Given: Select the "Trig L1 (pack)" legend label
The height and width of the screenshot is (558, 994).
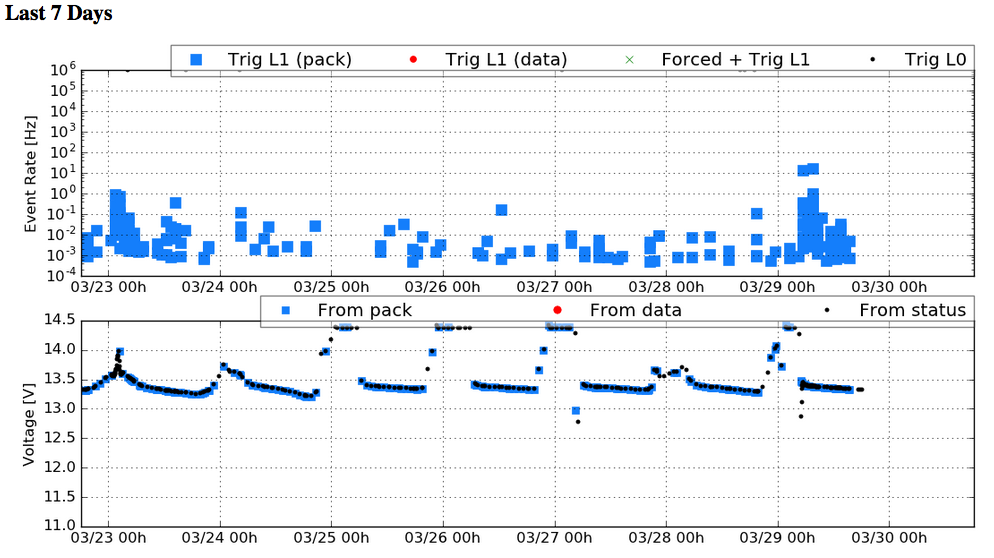Looking at the screenshot, I should click(290, 60).
